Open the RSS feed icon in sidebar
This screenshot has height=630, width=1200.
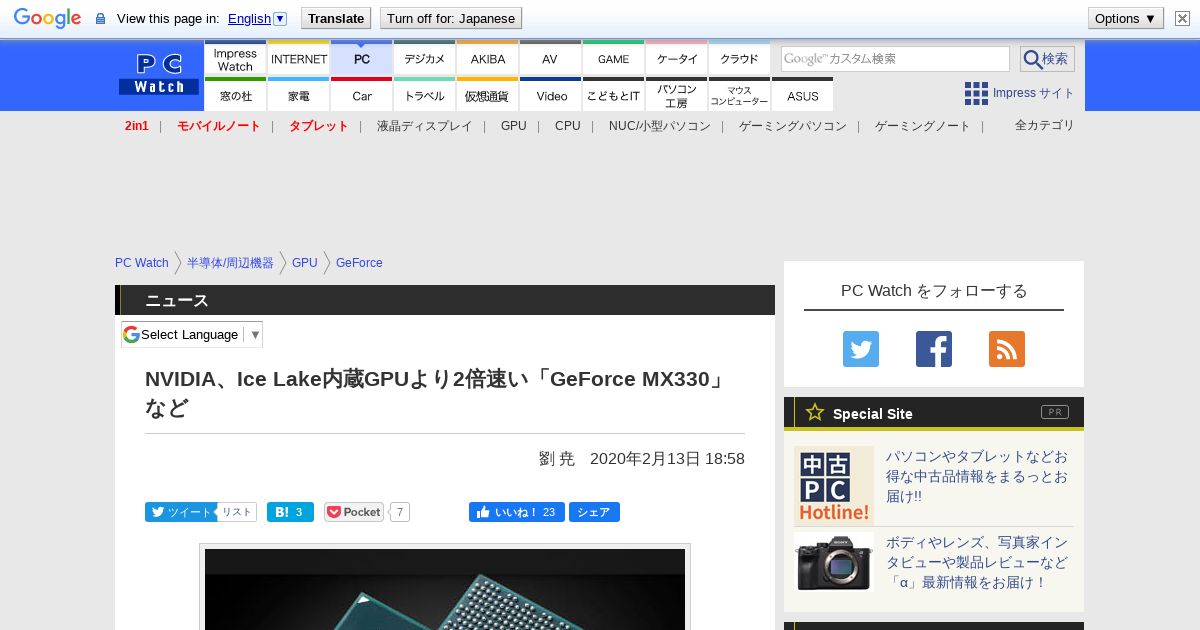click(1007, 349)
